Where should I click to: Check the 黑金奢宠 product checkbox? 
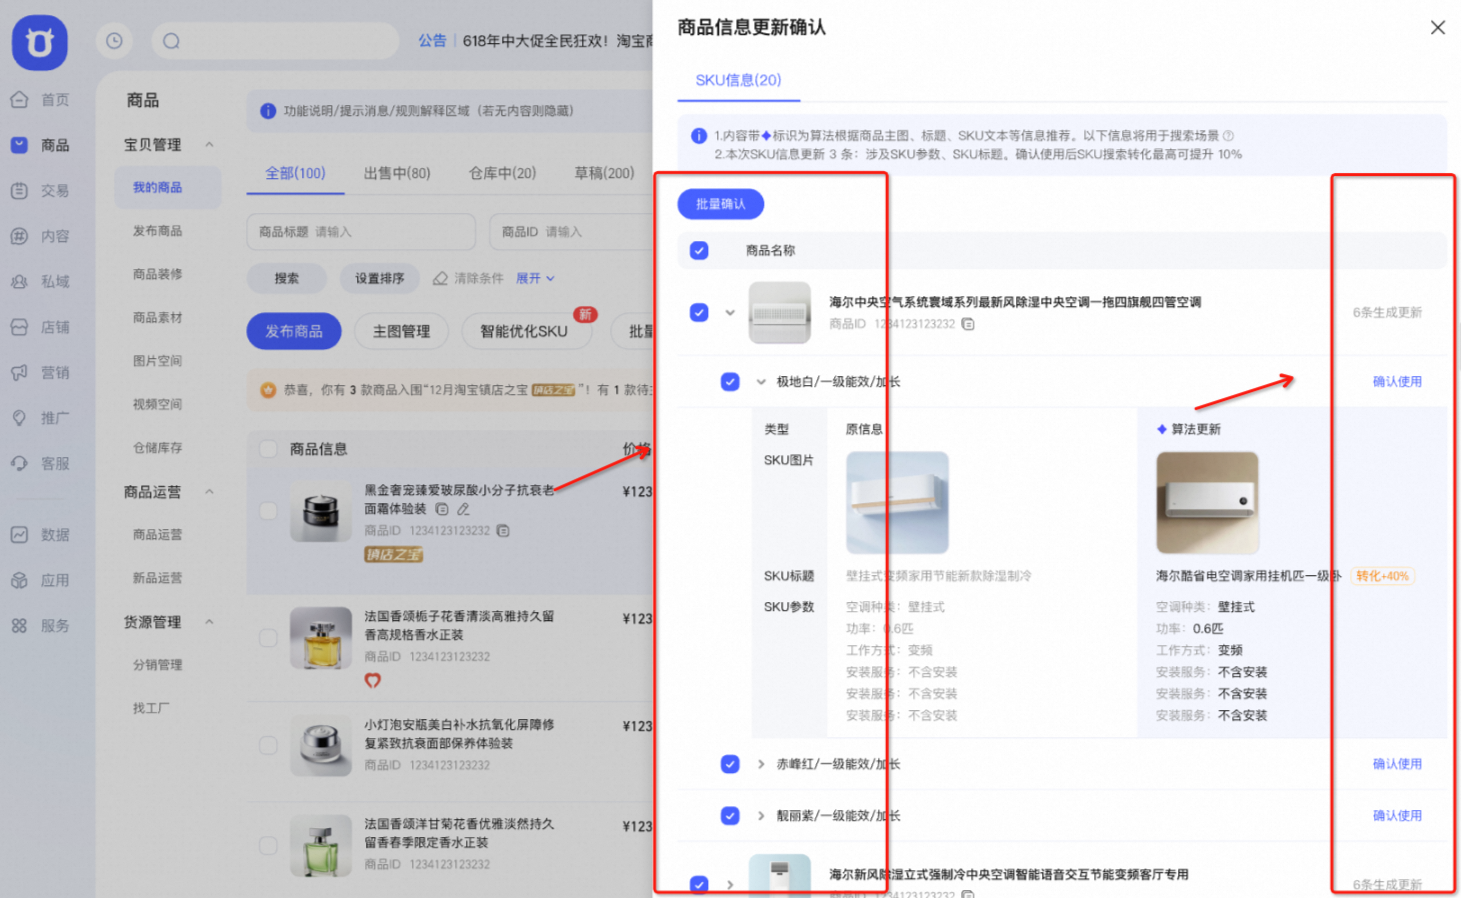(x=268, y=510)
